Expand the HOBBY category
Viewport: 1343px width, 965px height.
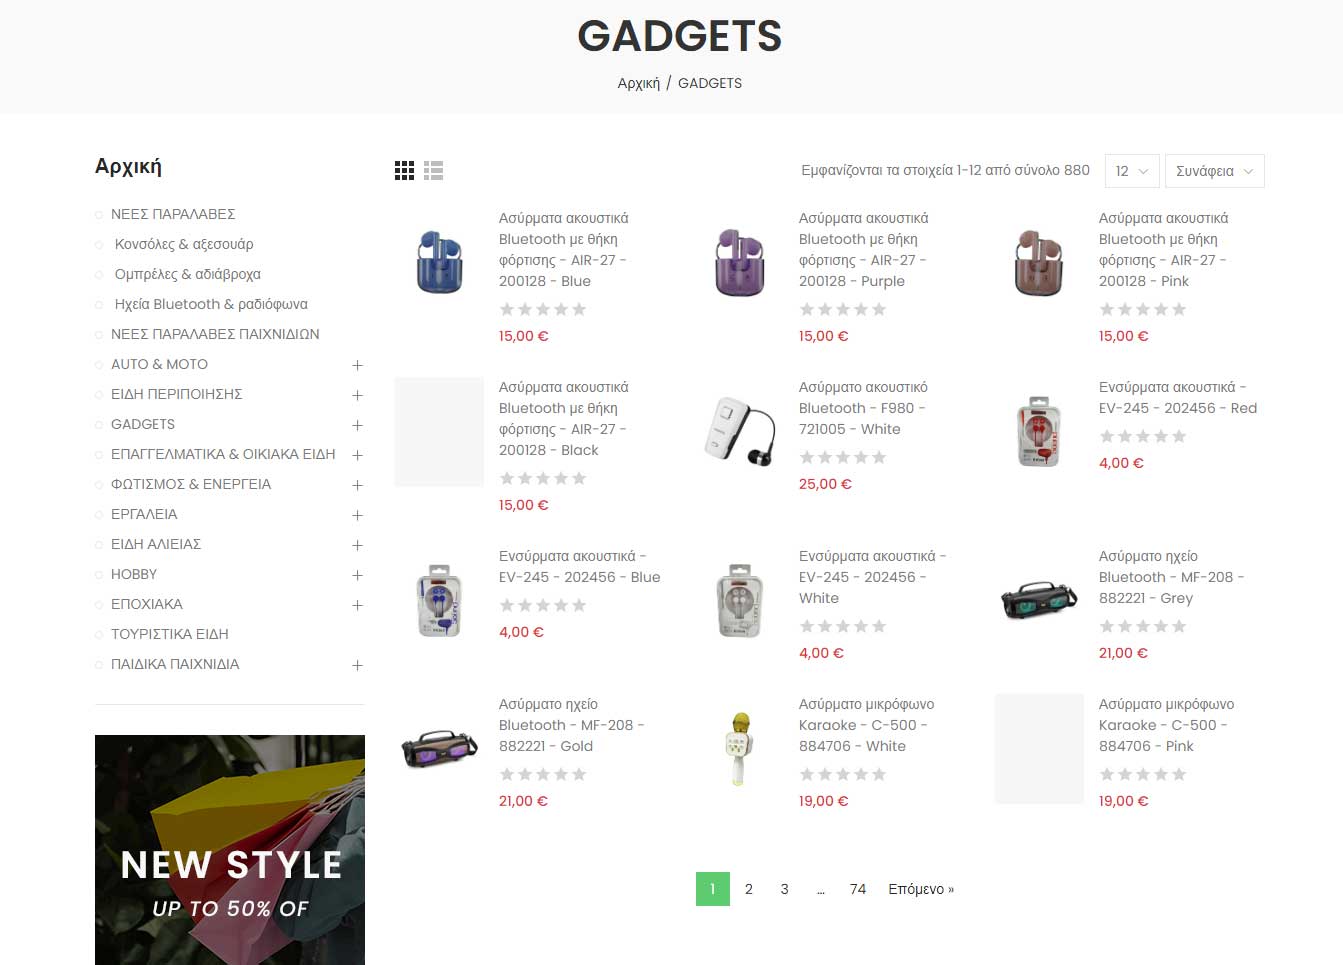357,575
